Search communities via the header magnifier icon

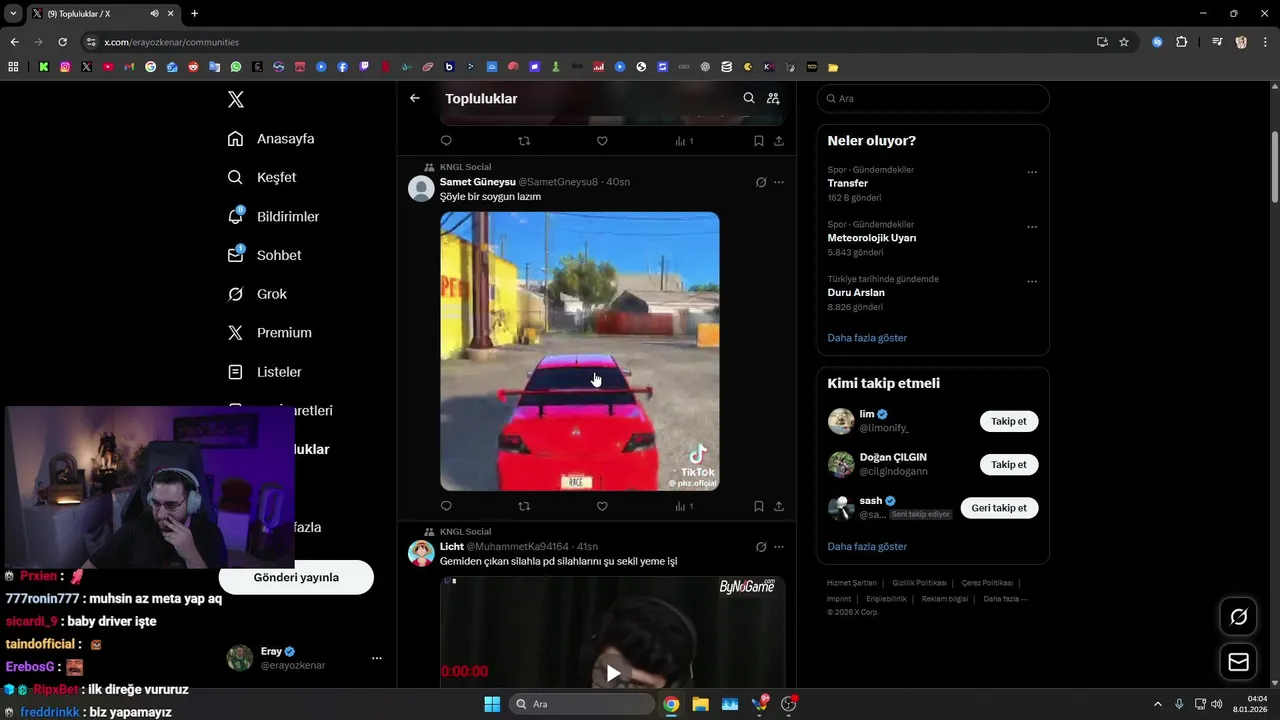pos(749,98)
